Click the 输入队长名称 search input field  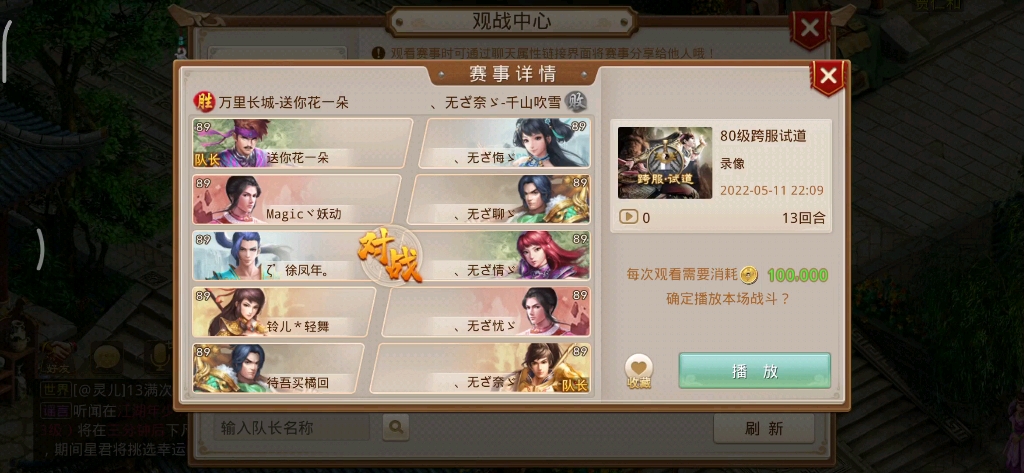[292, 428]
